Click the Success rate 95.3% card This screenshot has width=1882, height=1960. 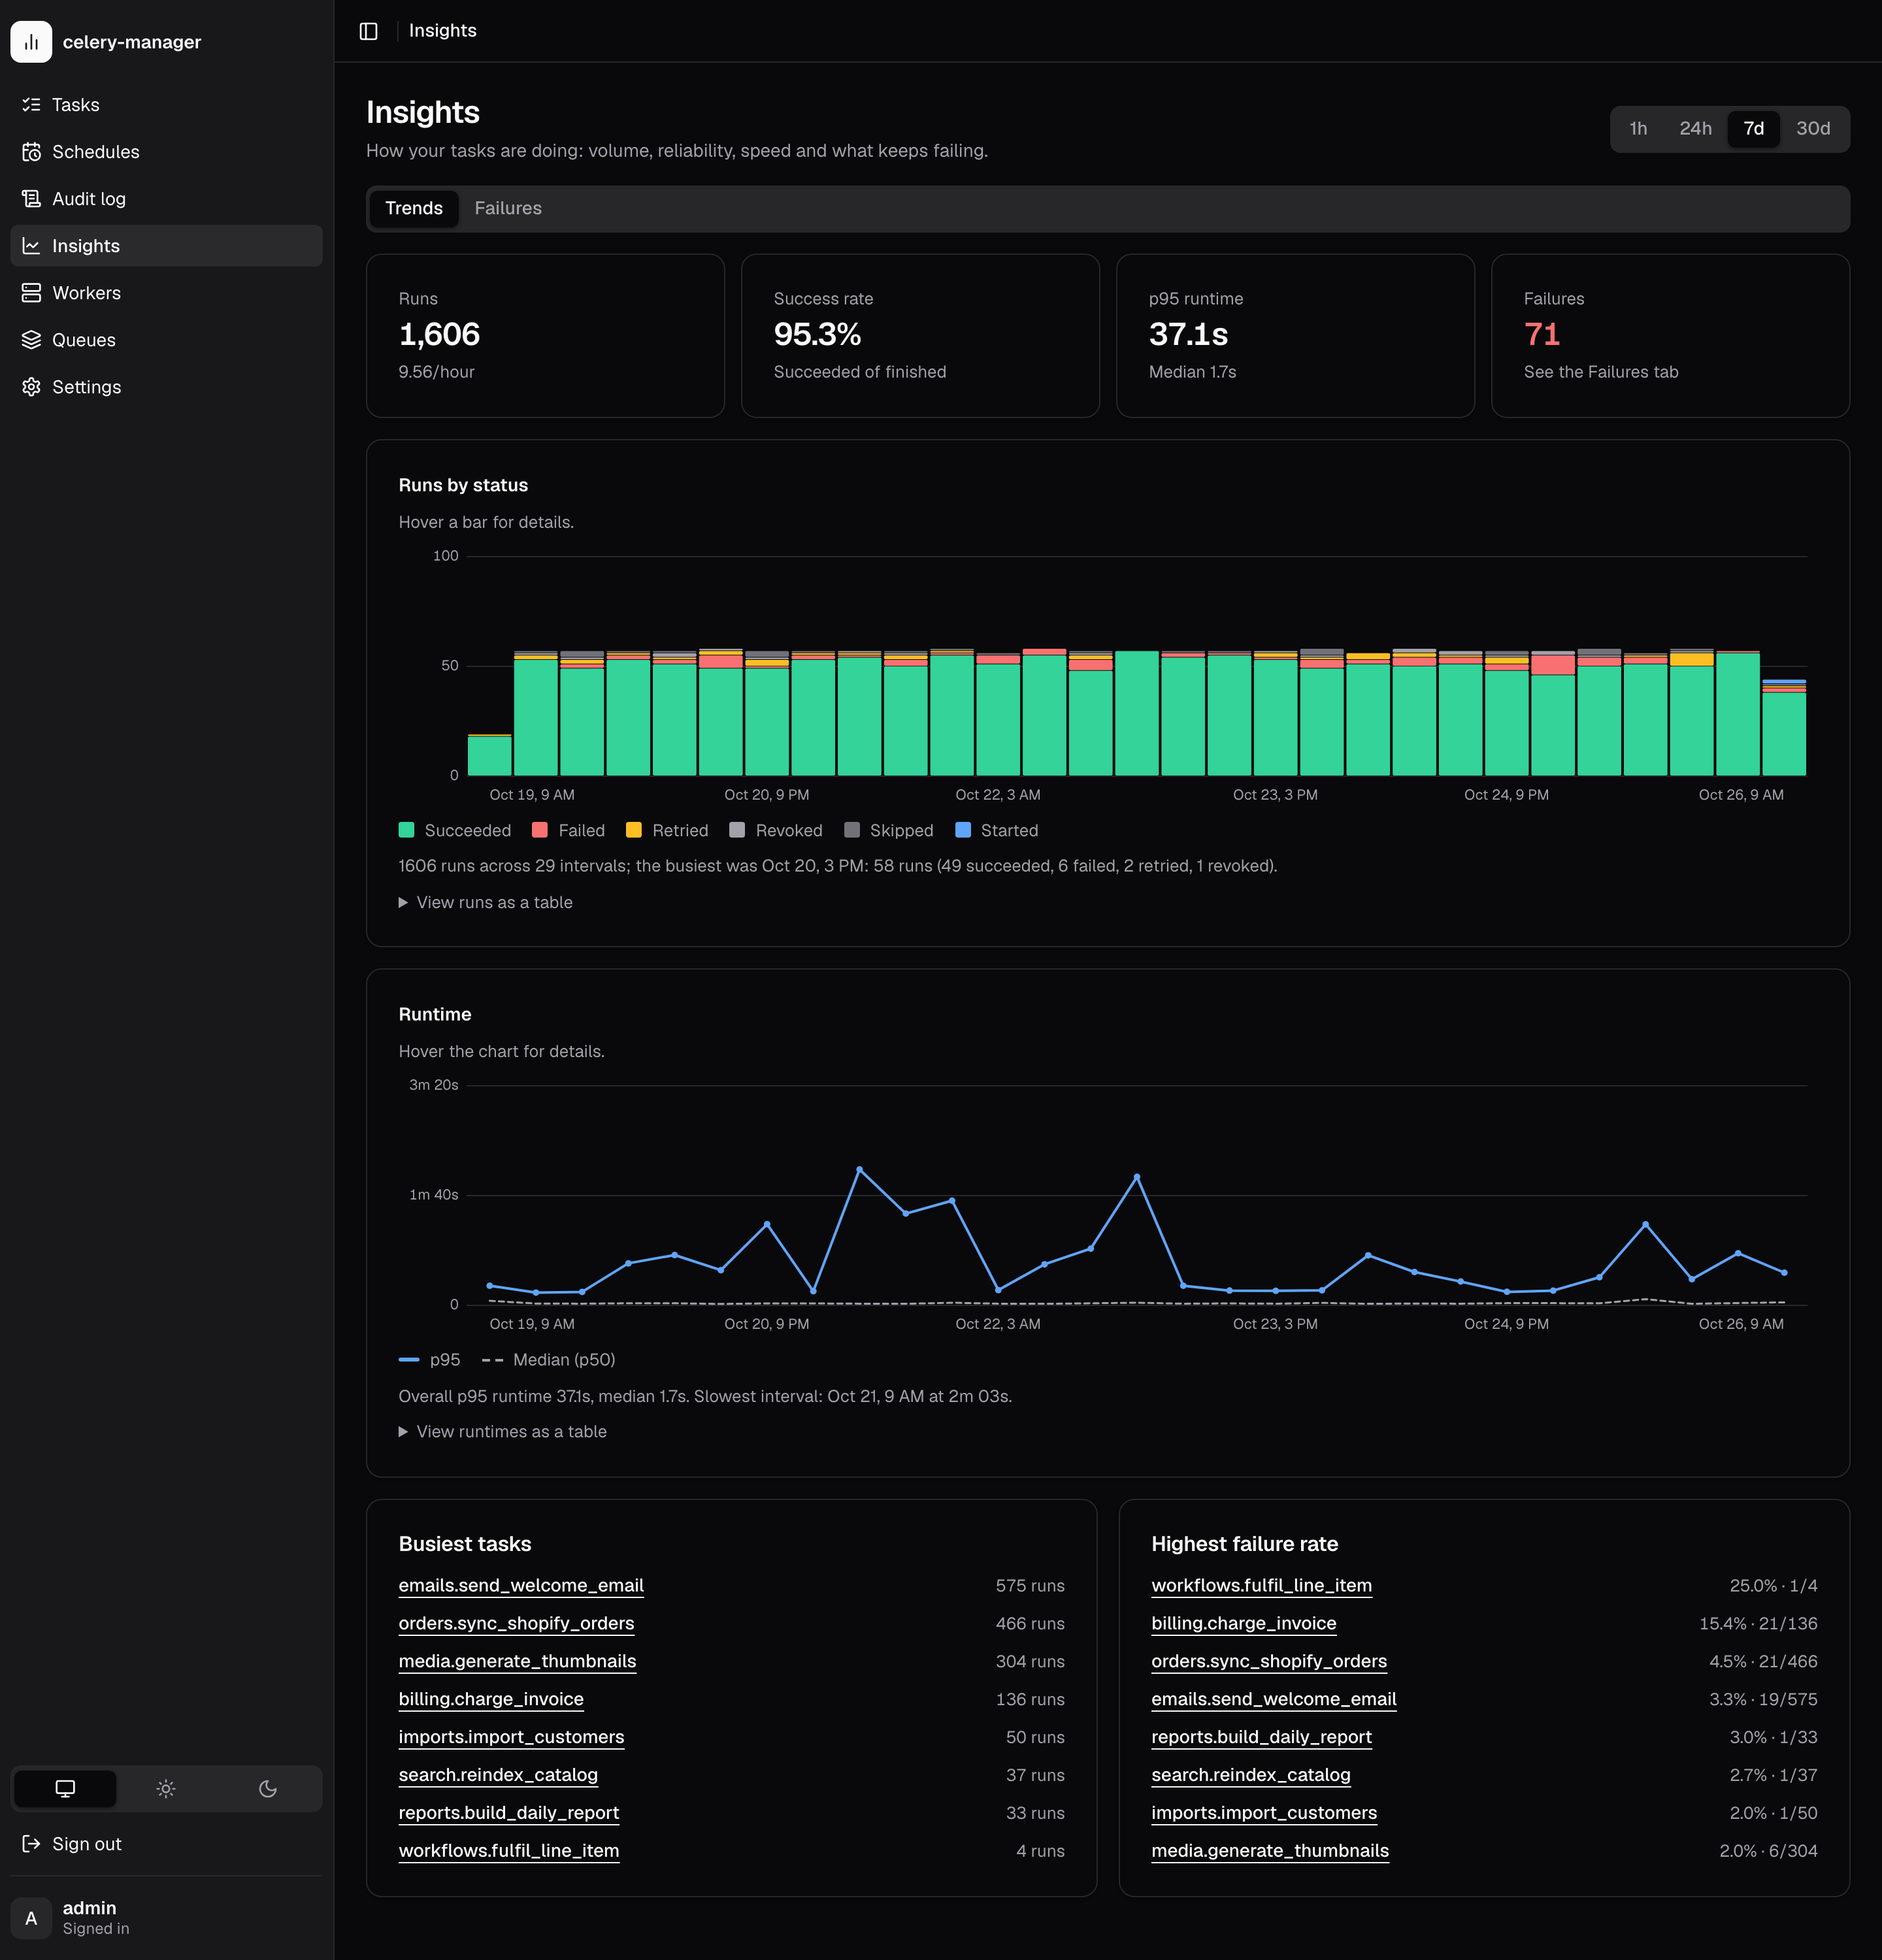920,336
